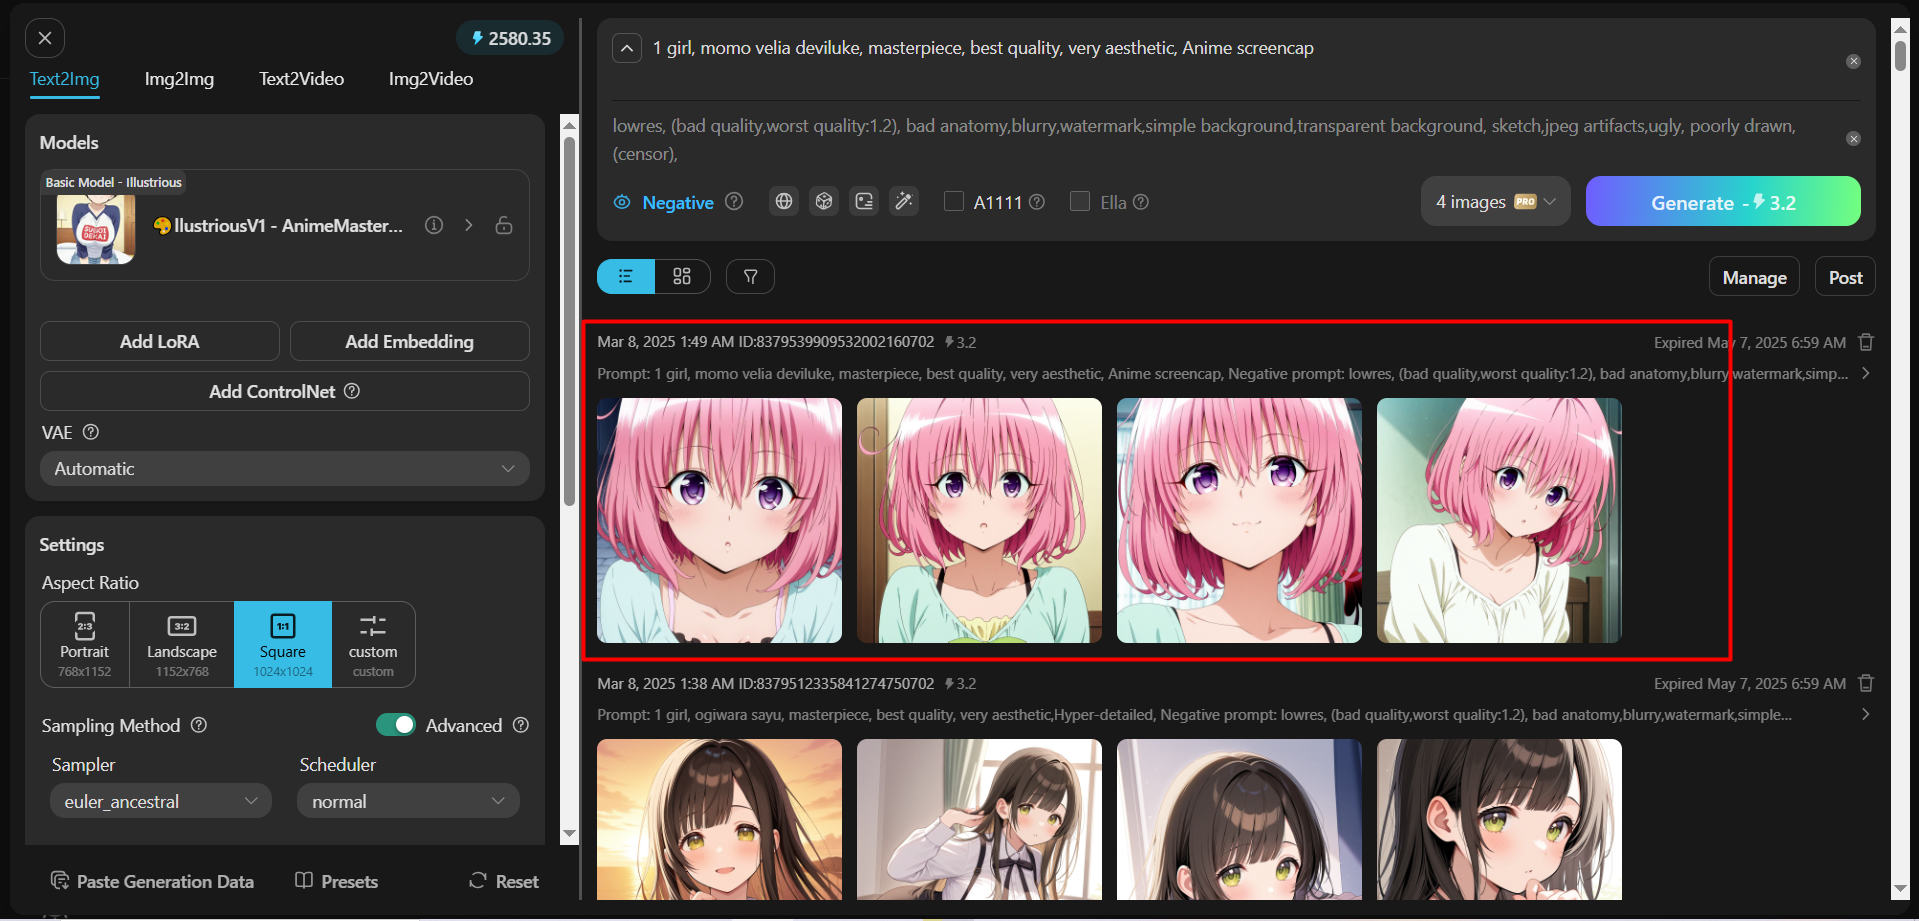Screen dimensions: 1919x921
Task: Open the Img2Video tab
Action: coord(431,79)
